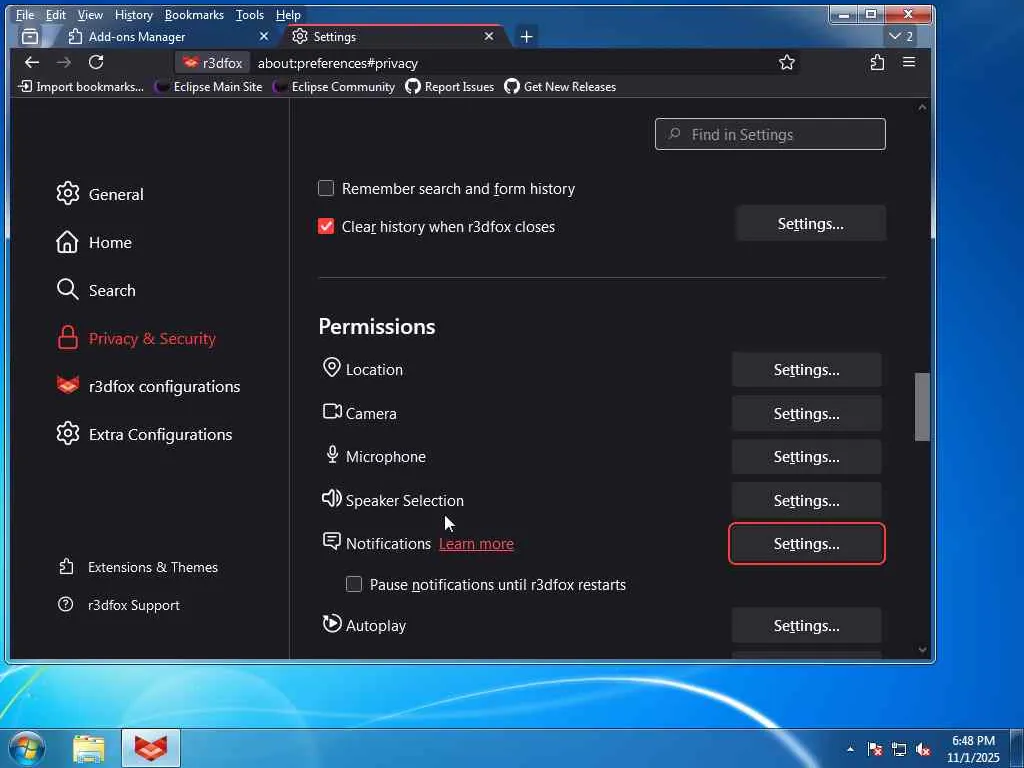
Task: Open Location permission Settings
Action: pos(807,370)
